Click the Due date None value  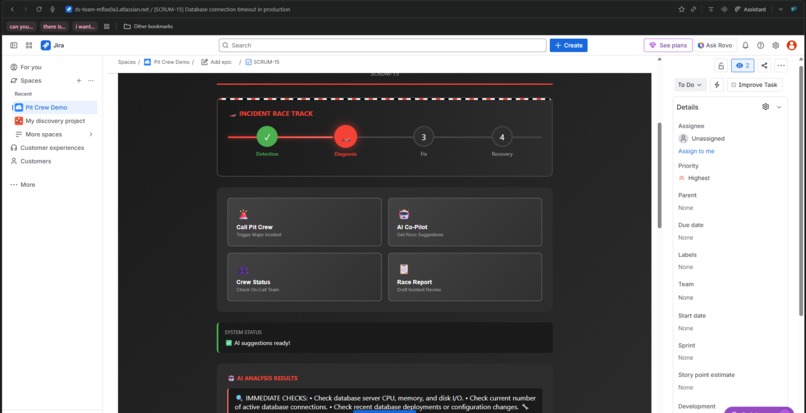pos(685,238)
